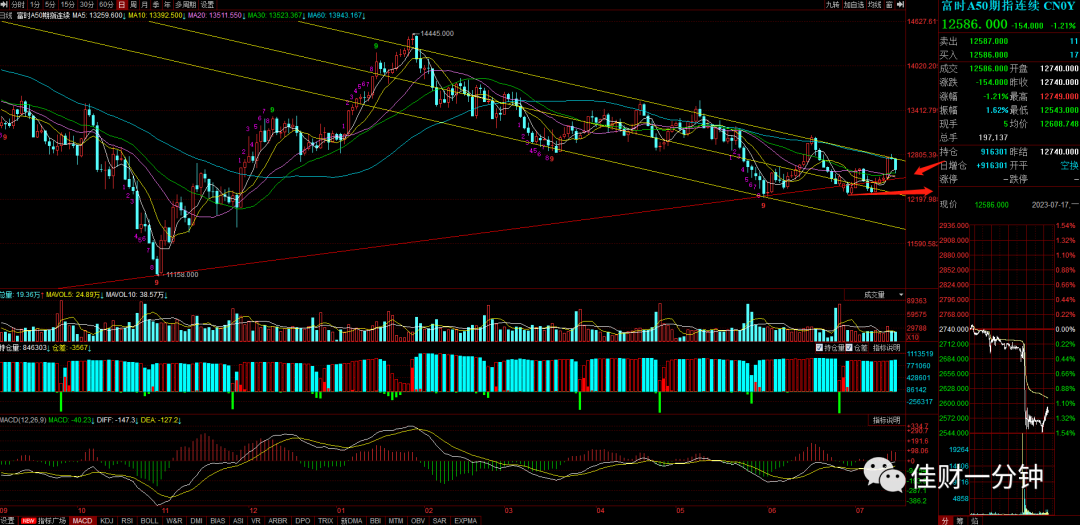The height and width of the screenshot is (525, 1080).
Task: Select the 分 tab under the intraday chart
Action: click(946, 520)
